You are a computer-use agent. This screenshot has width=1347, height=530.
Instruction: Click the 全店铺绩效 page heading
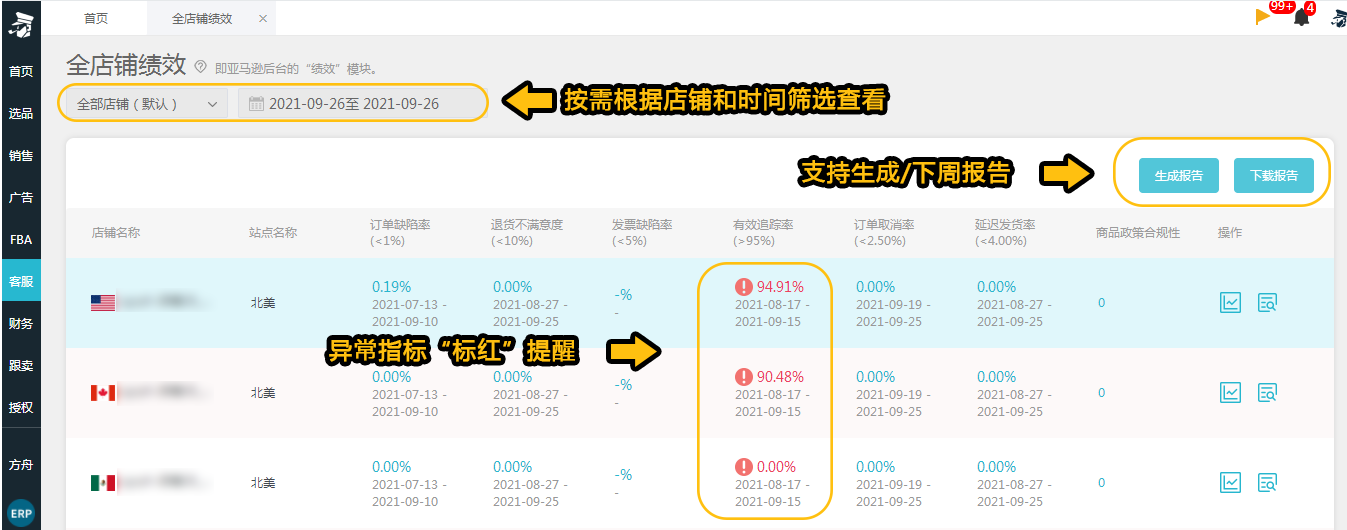point(126,65)
